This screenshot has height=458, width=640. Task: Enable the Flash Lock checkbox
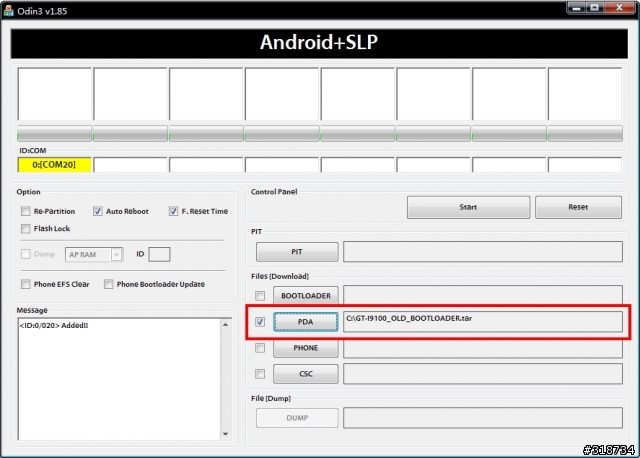pyautogui.click(x=26, y=229)
